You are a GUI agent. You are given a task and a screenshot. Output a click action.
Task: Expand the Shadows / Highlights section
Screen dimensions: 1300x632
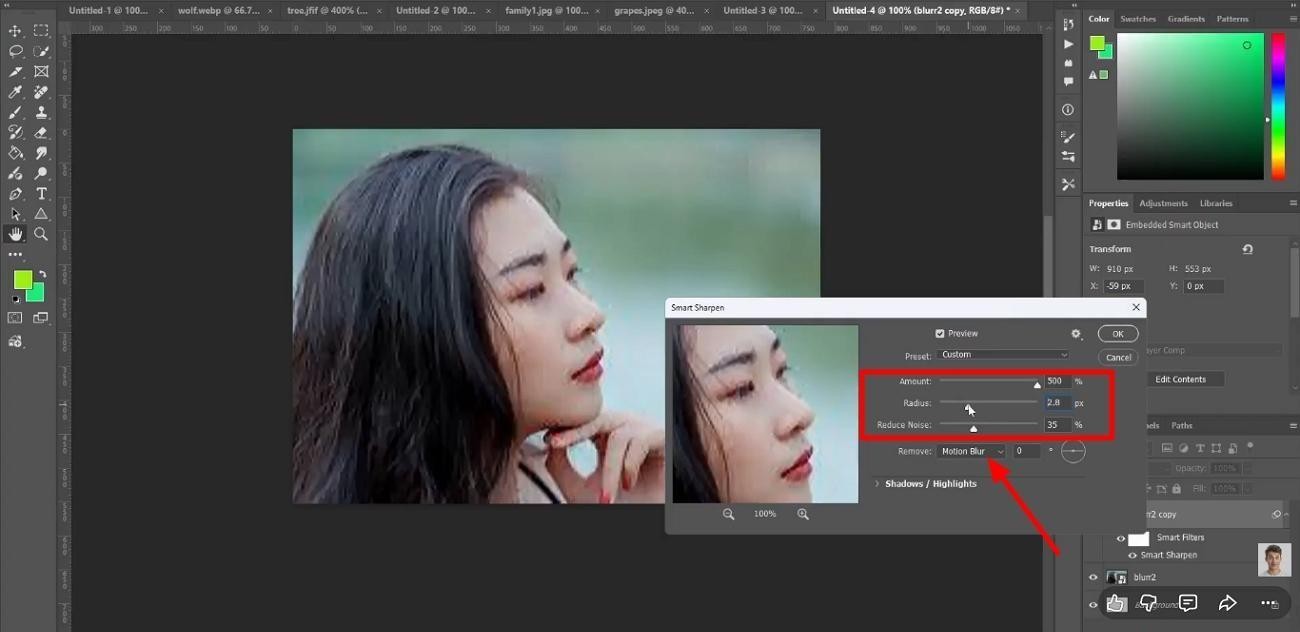[x=877, y=484]
